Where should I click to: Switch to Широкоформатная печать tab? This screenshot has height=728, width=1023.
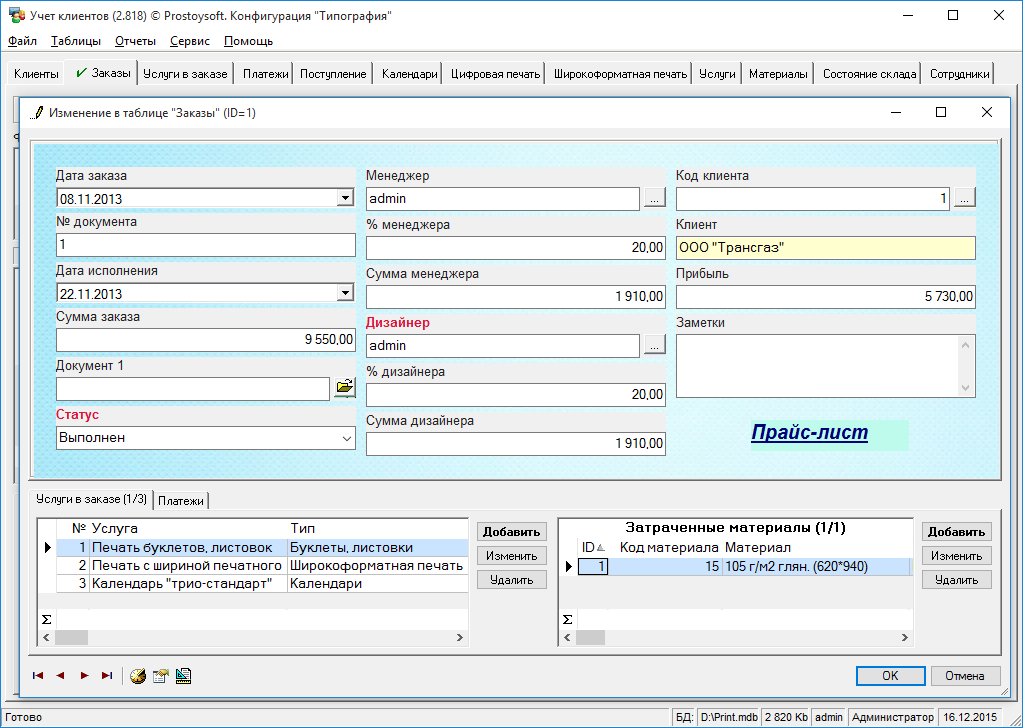(620, 74)
